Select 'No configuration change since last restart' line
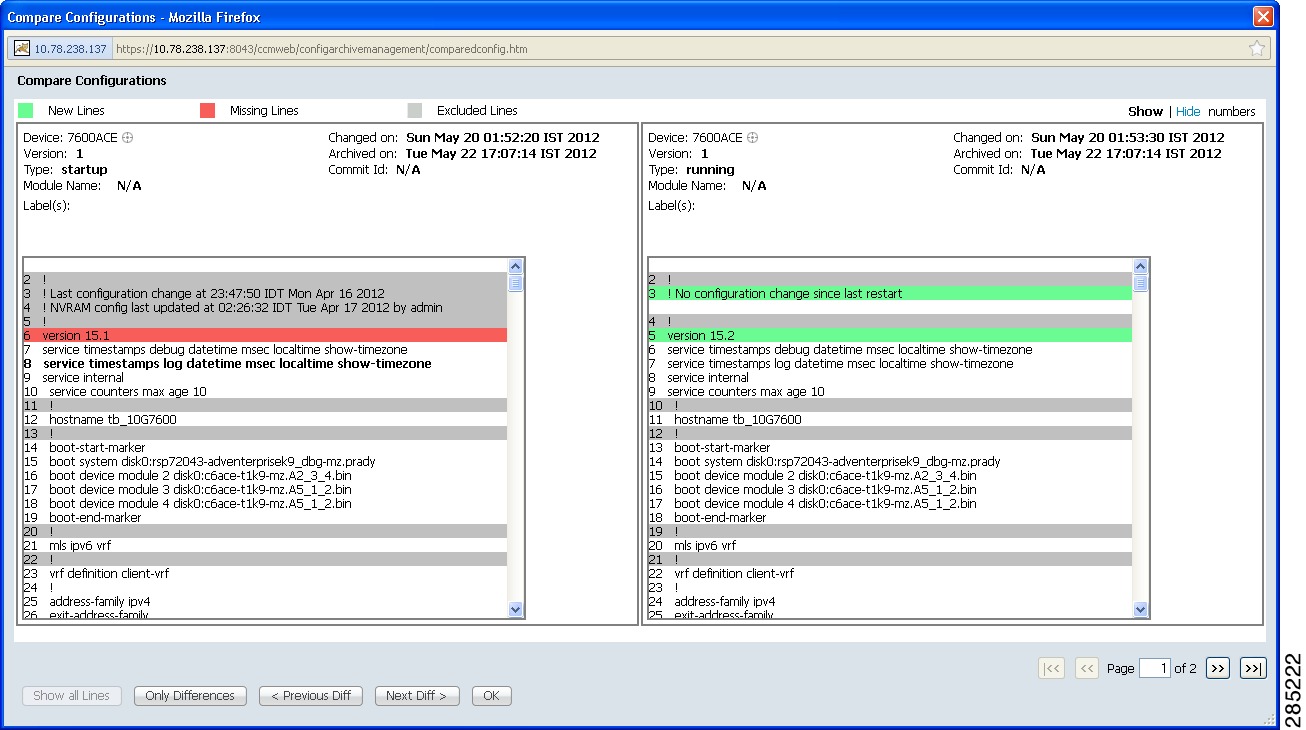This screenshot has width=1306, height=730. (890, 294)
